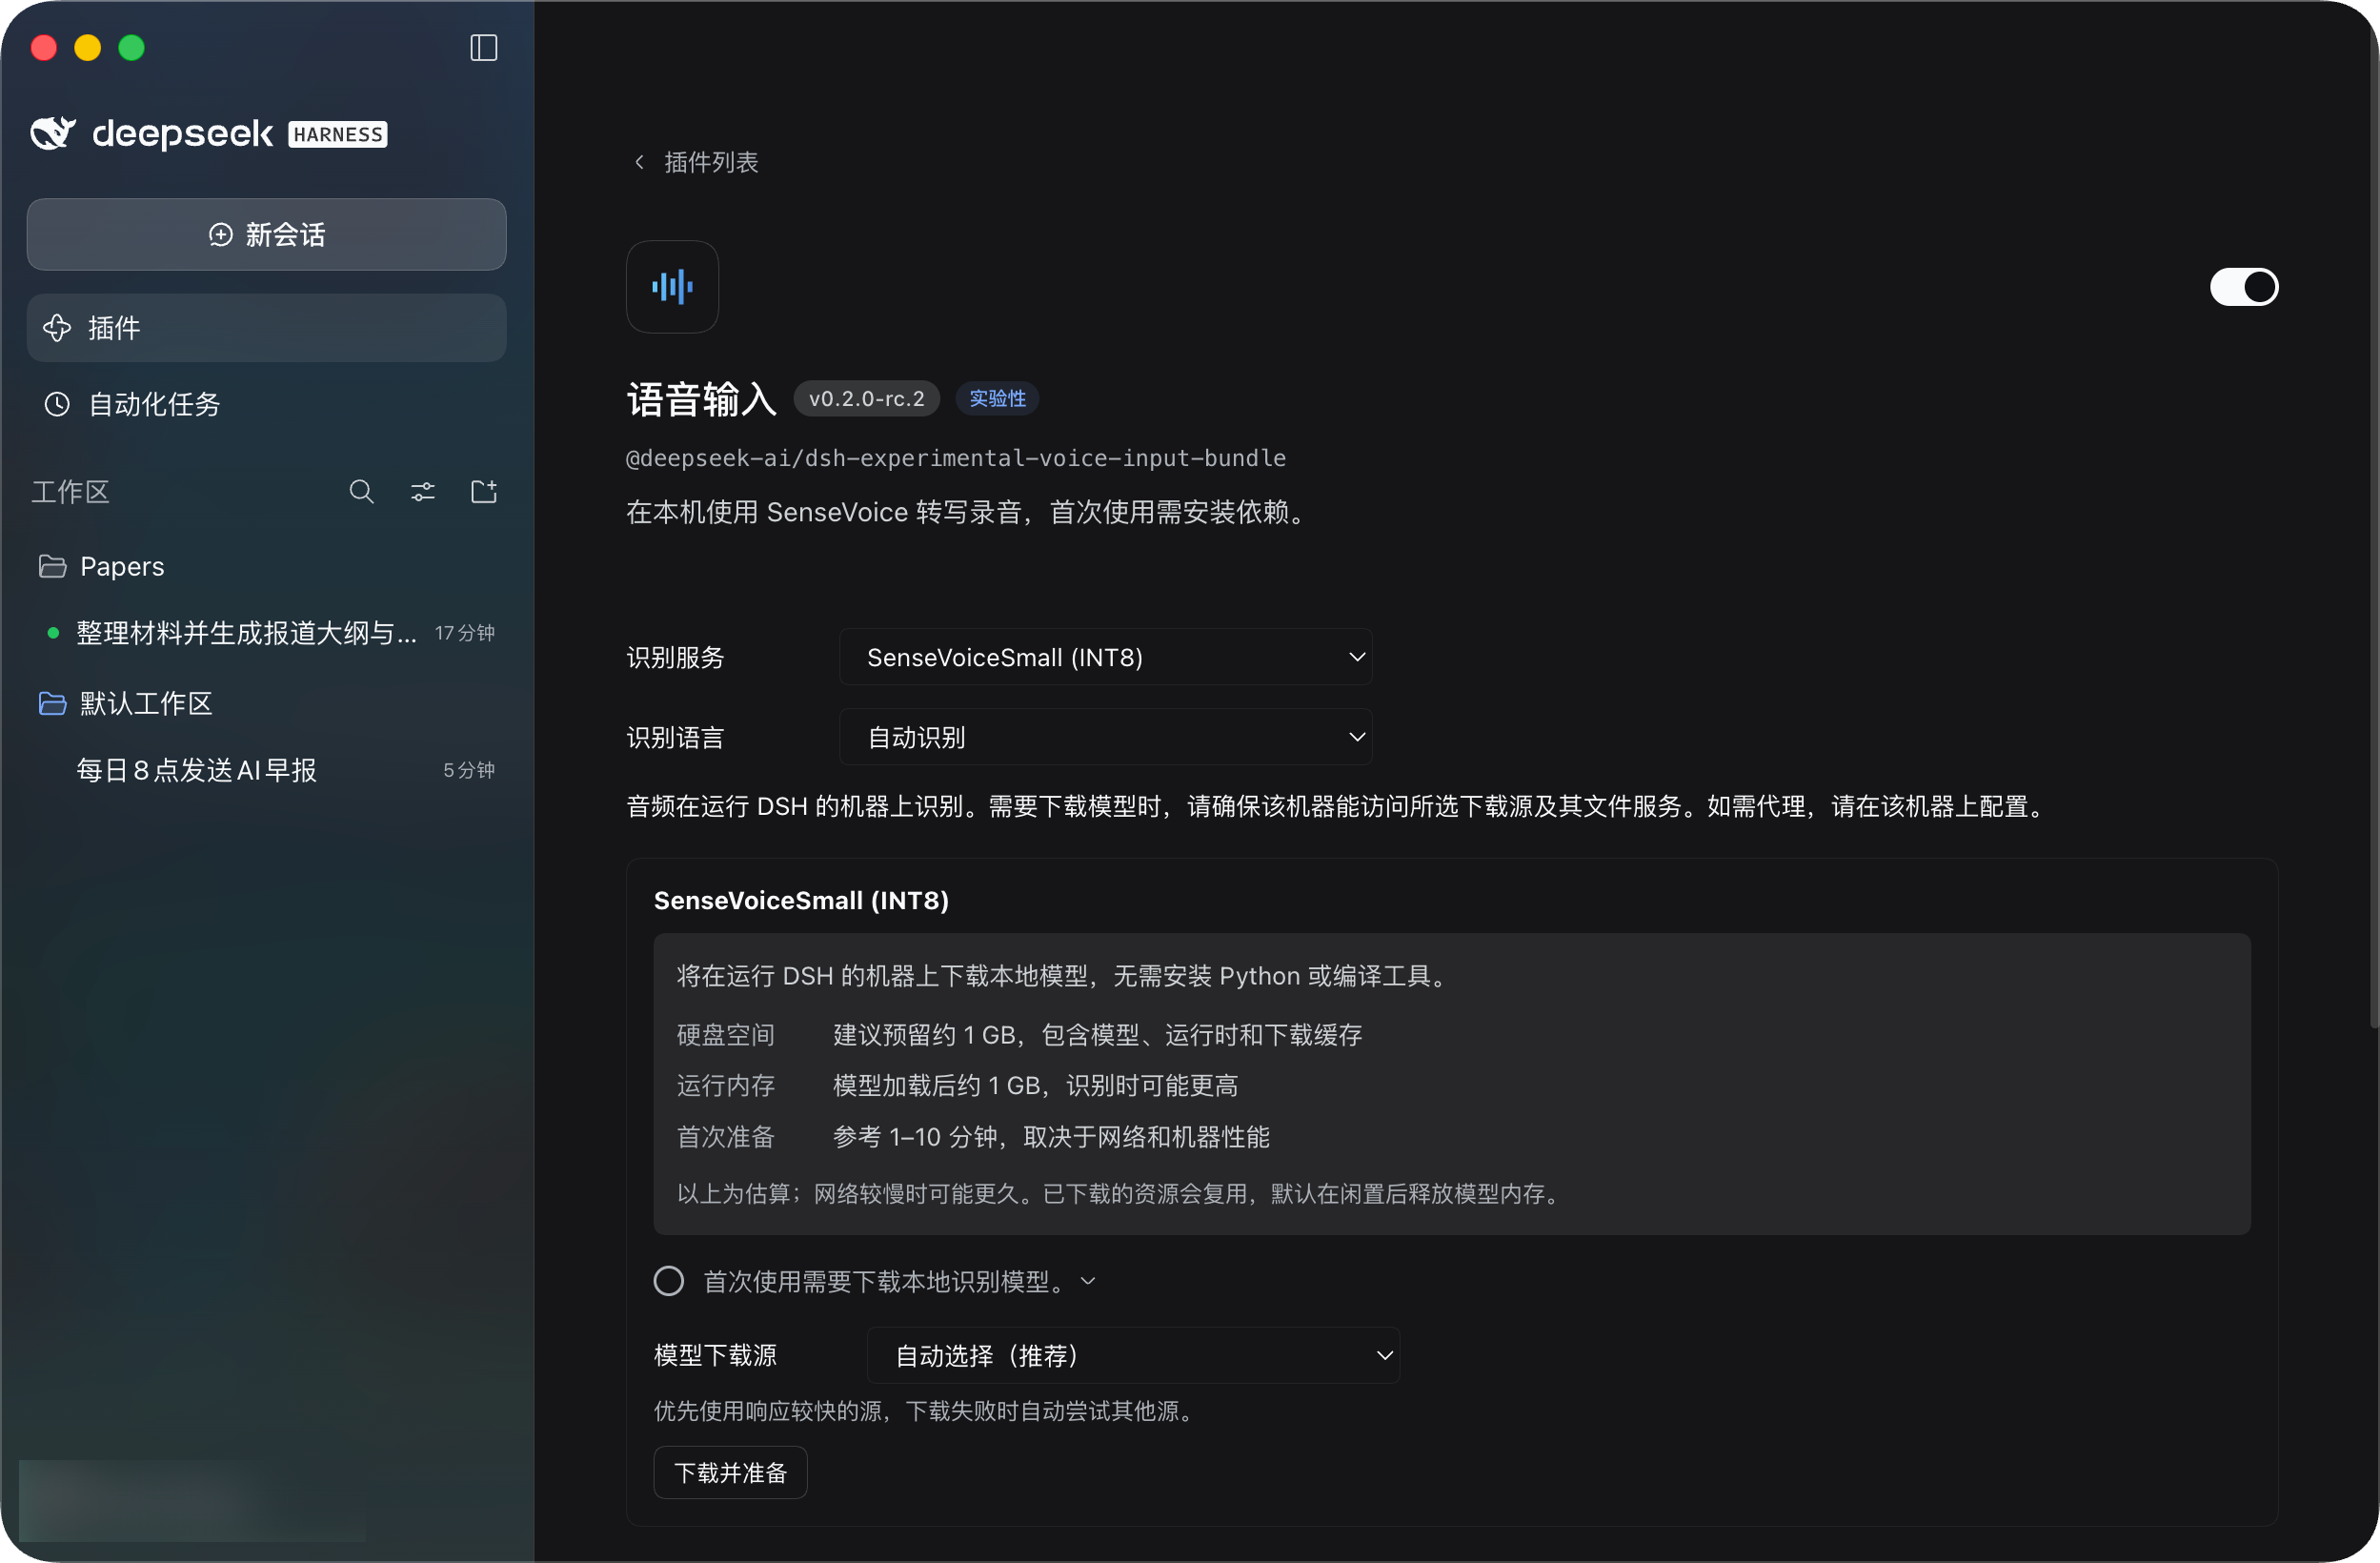Click the 下载并准备 button

pyautogui.click(x=731, y=1472)
